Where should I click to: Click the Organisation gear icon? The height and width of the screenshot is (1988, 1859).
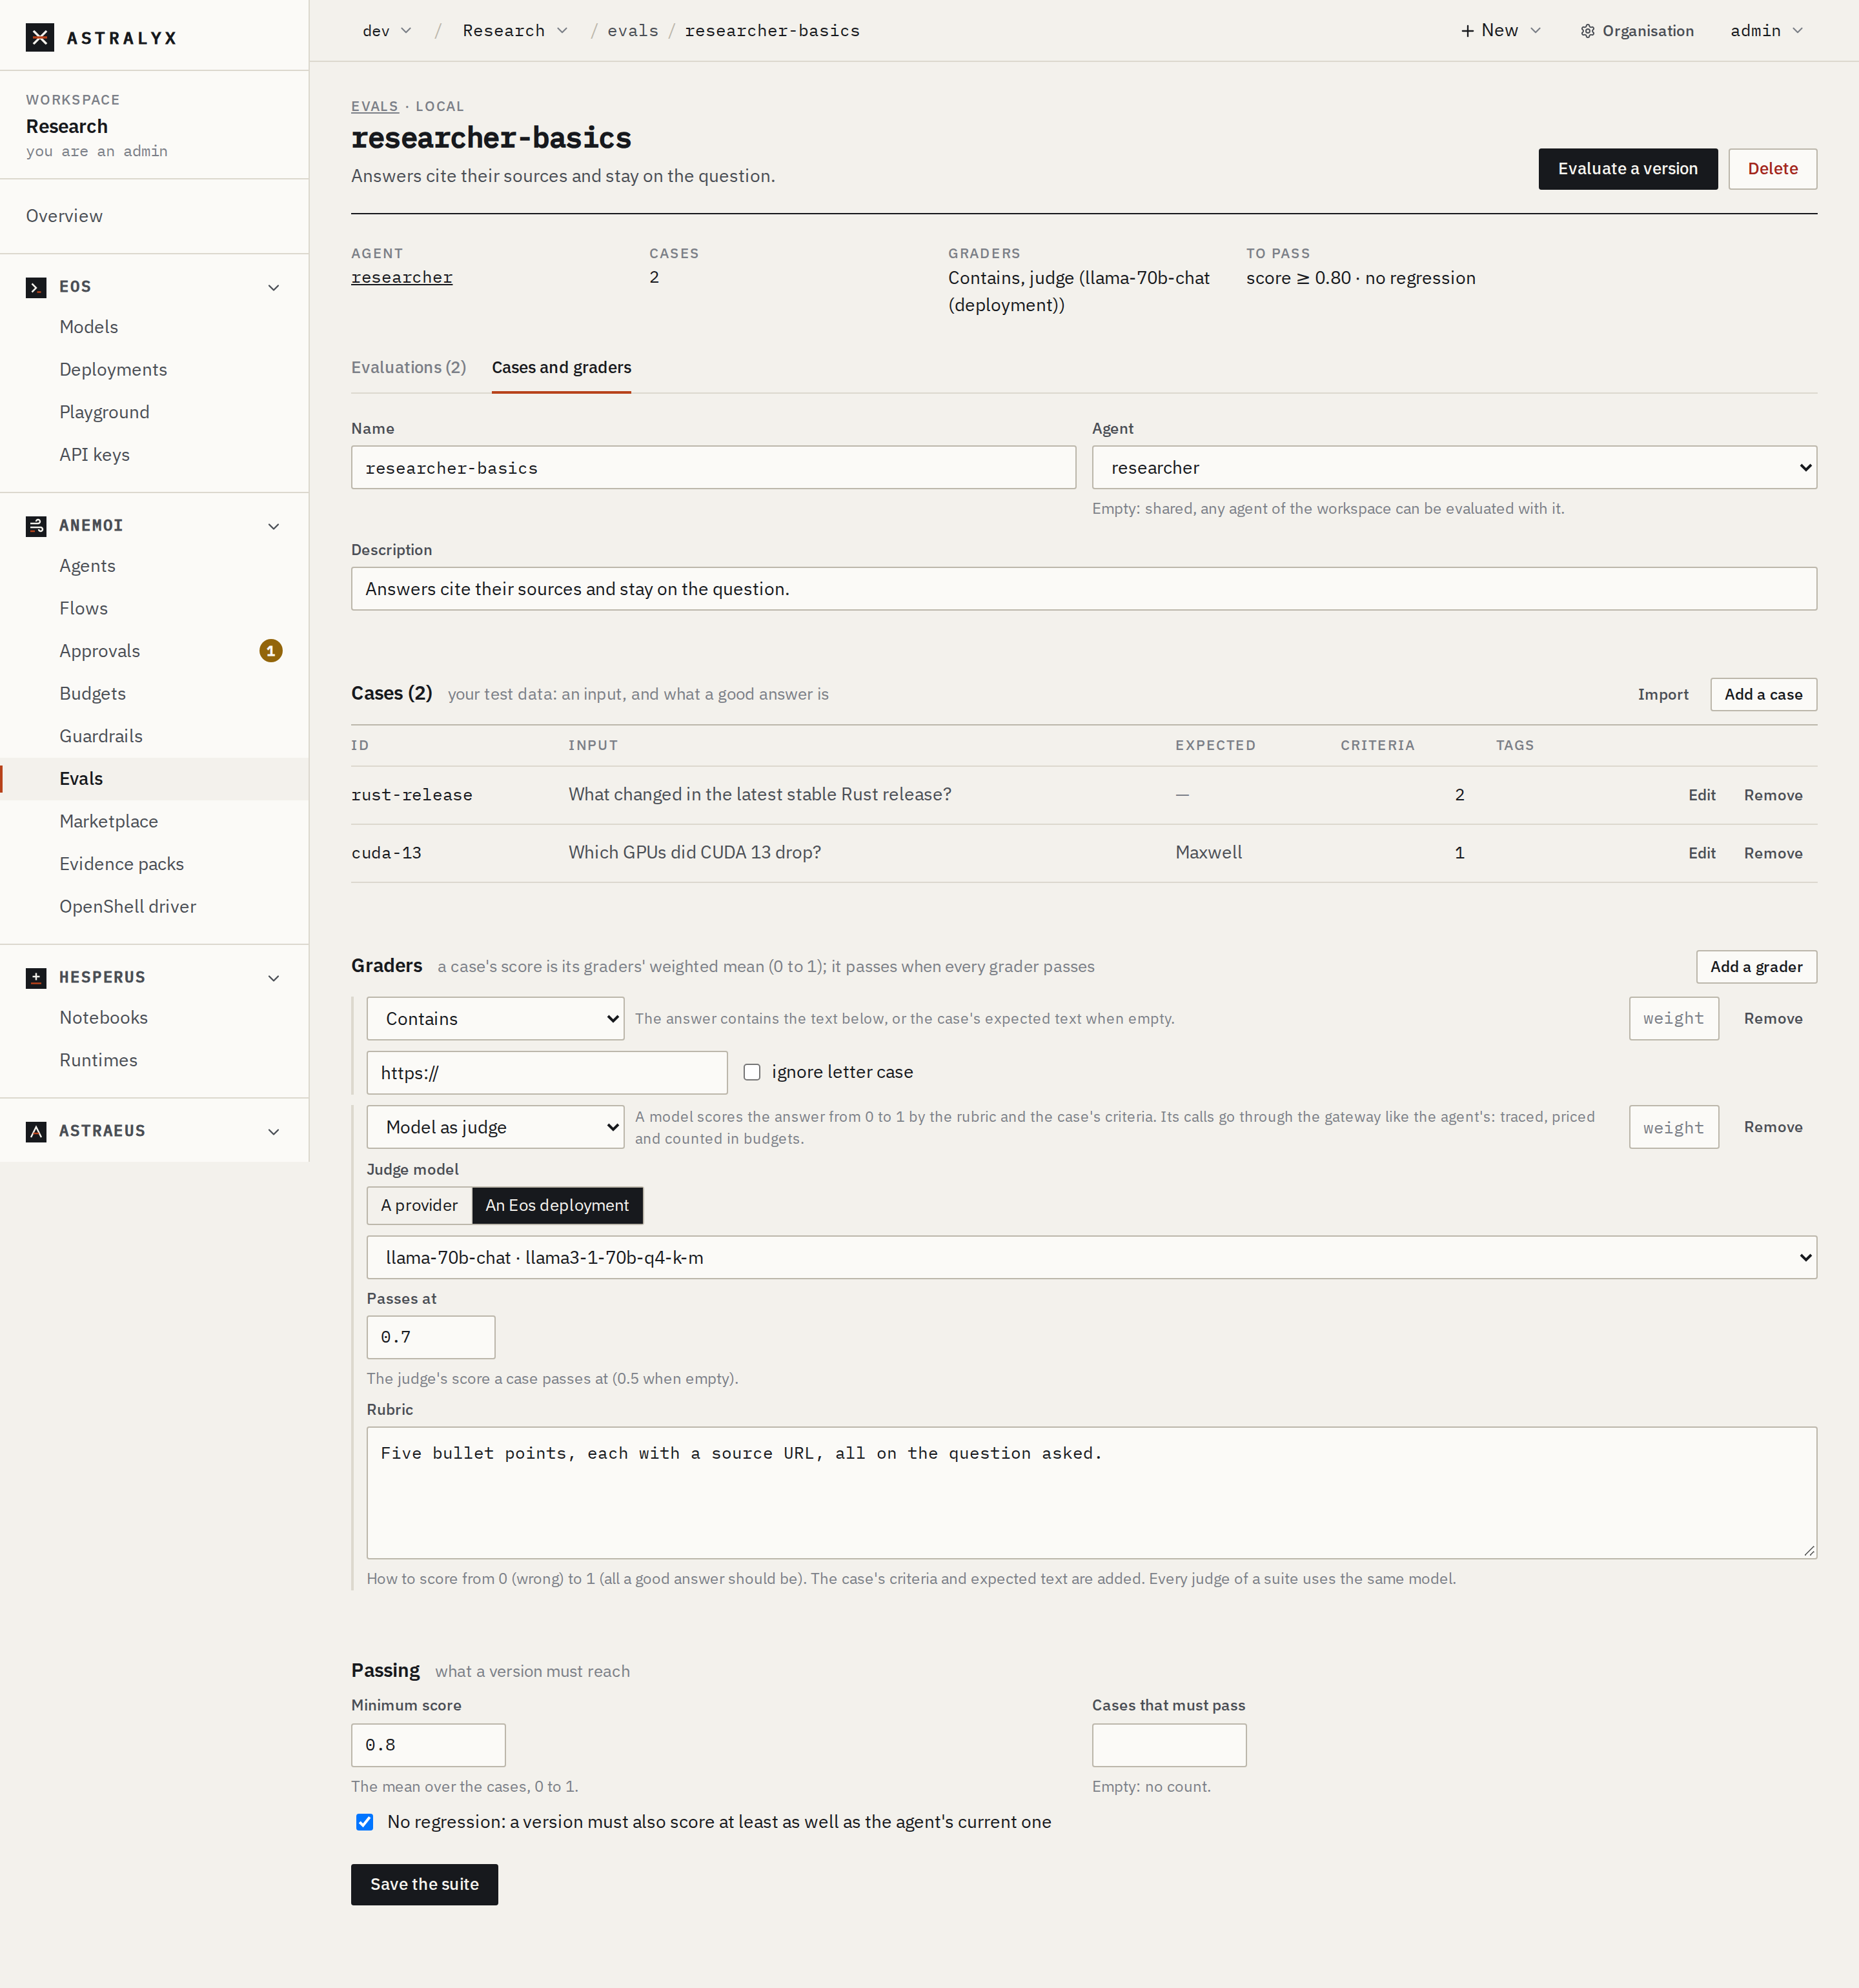coord(1587,31)
